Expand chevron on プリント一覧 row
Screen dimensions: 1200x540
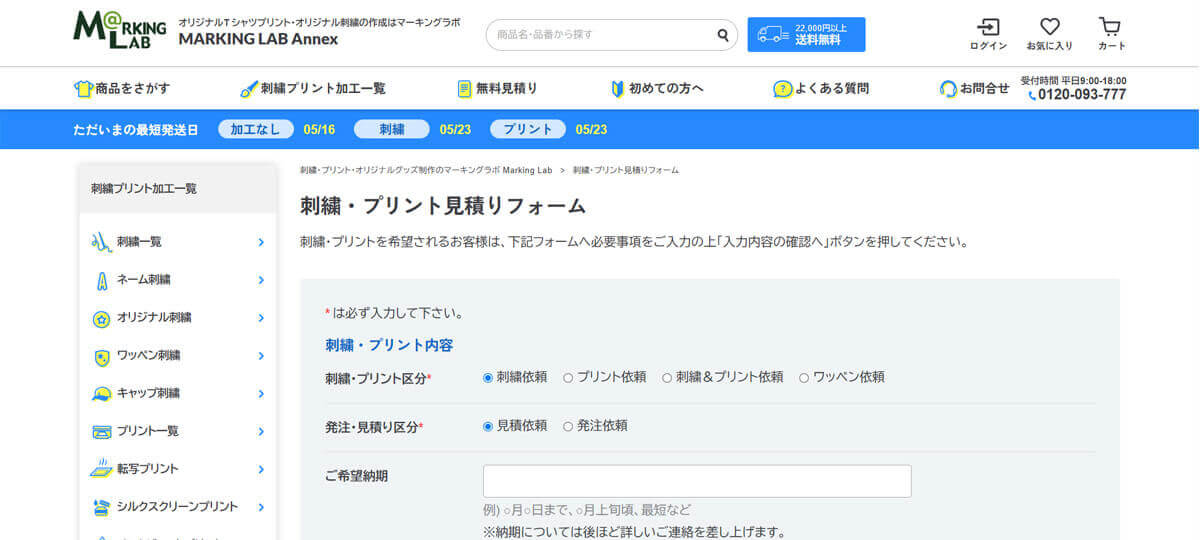coord(261,432)
